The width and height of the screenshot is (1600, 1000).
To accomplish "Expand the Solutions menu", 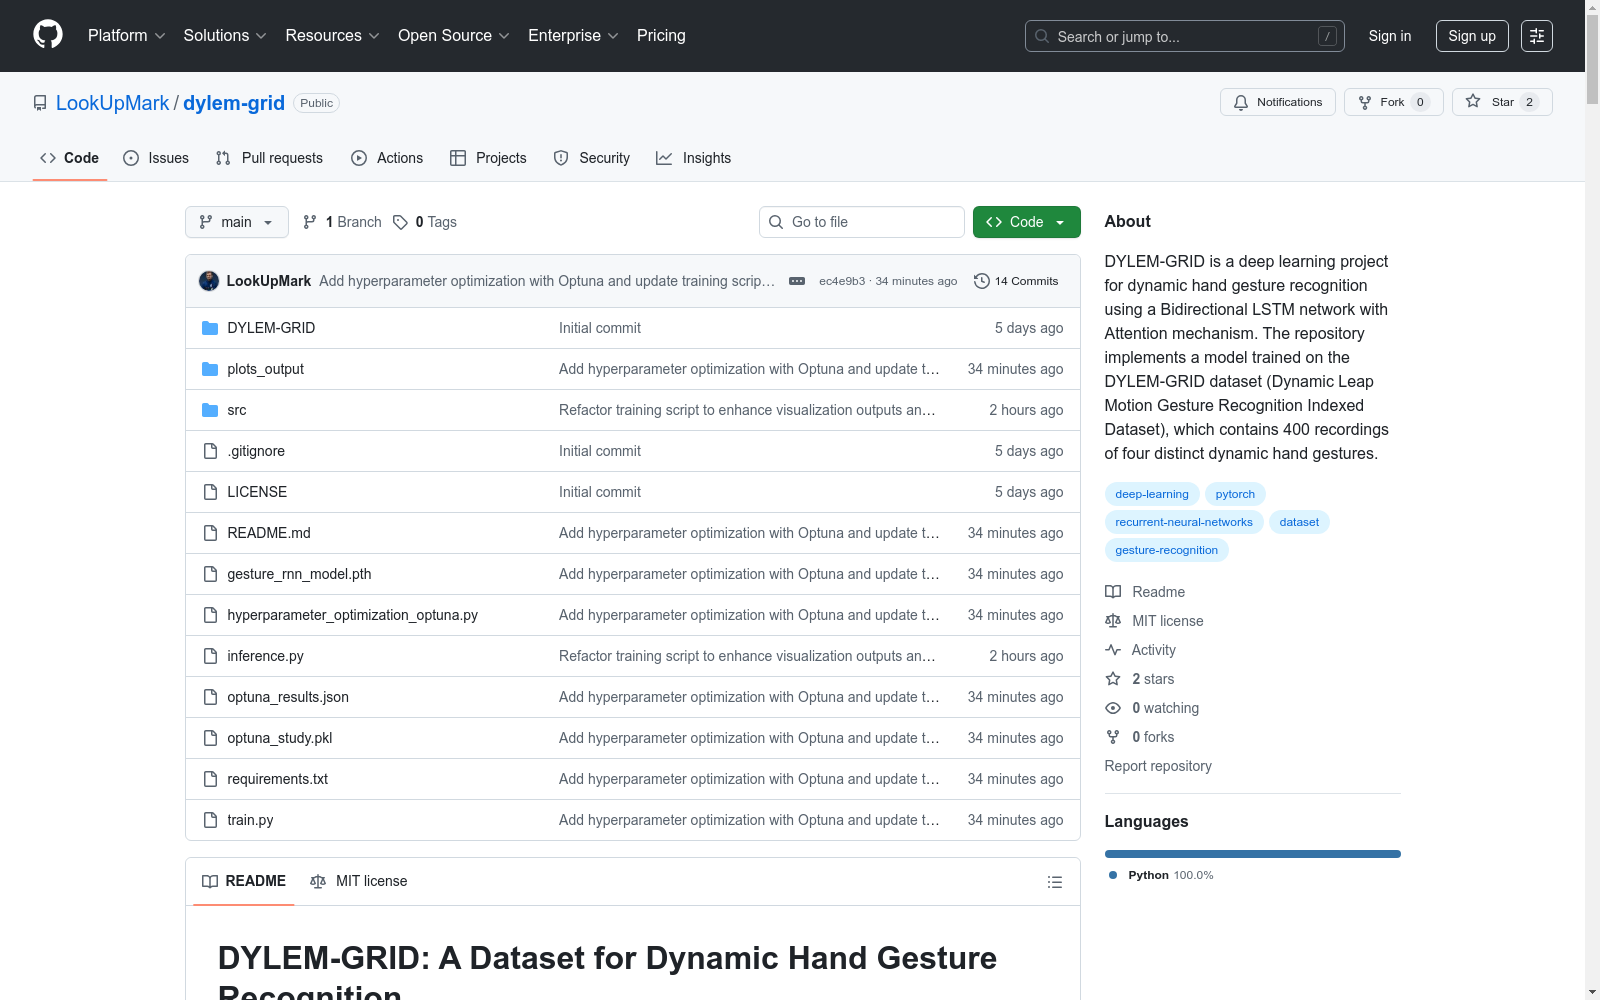I will click(x=225, y=36).
